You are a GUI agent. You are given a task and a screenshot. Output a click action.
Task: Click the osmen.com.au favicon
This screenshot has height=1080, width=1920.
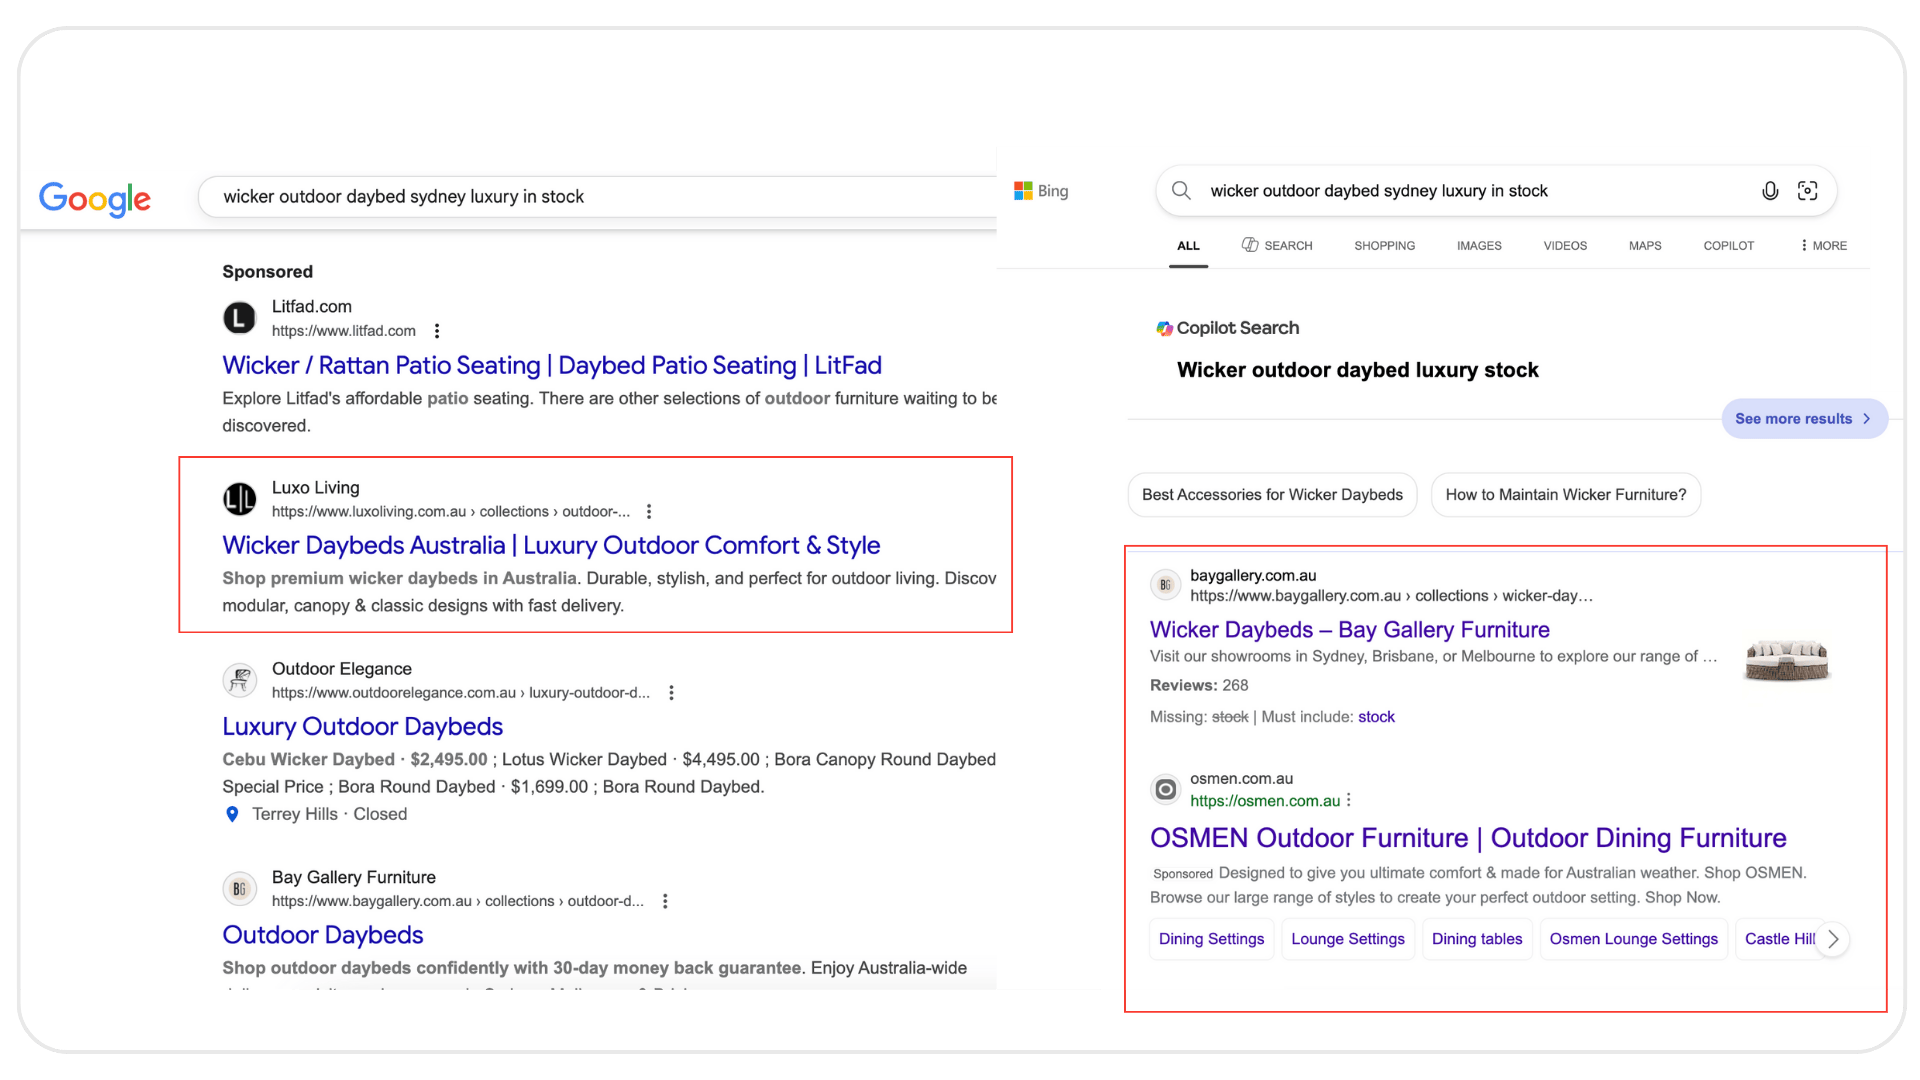pos(1165,790)
